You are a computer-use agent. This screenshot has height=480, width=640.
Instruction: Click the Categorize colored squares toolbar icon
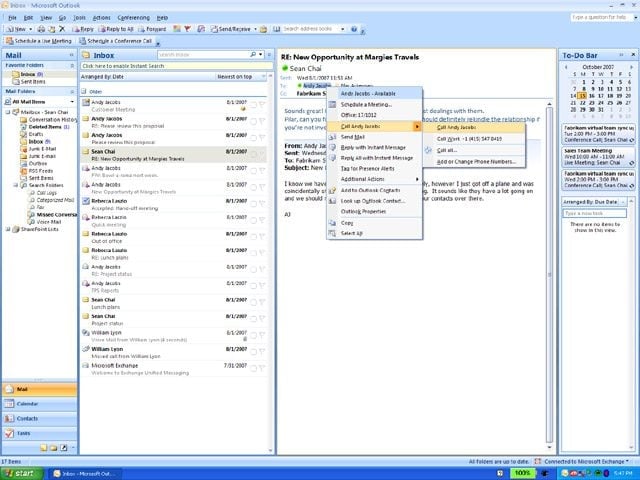click(x=177, y=29)
